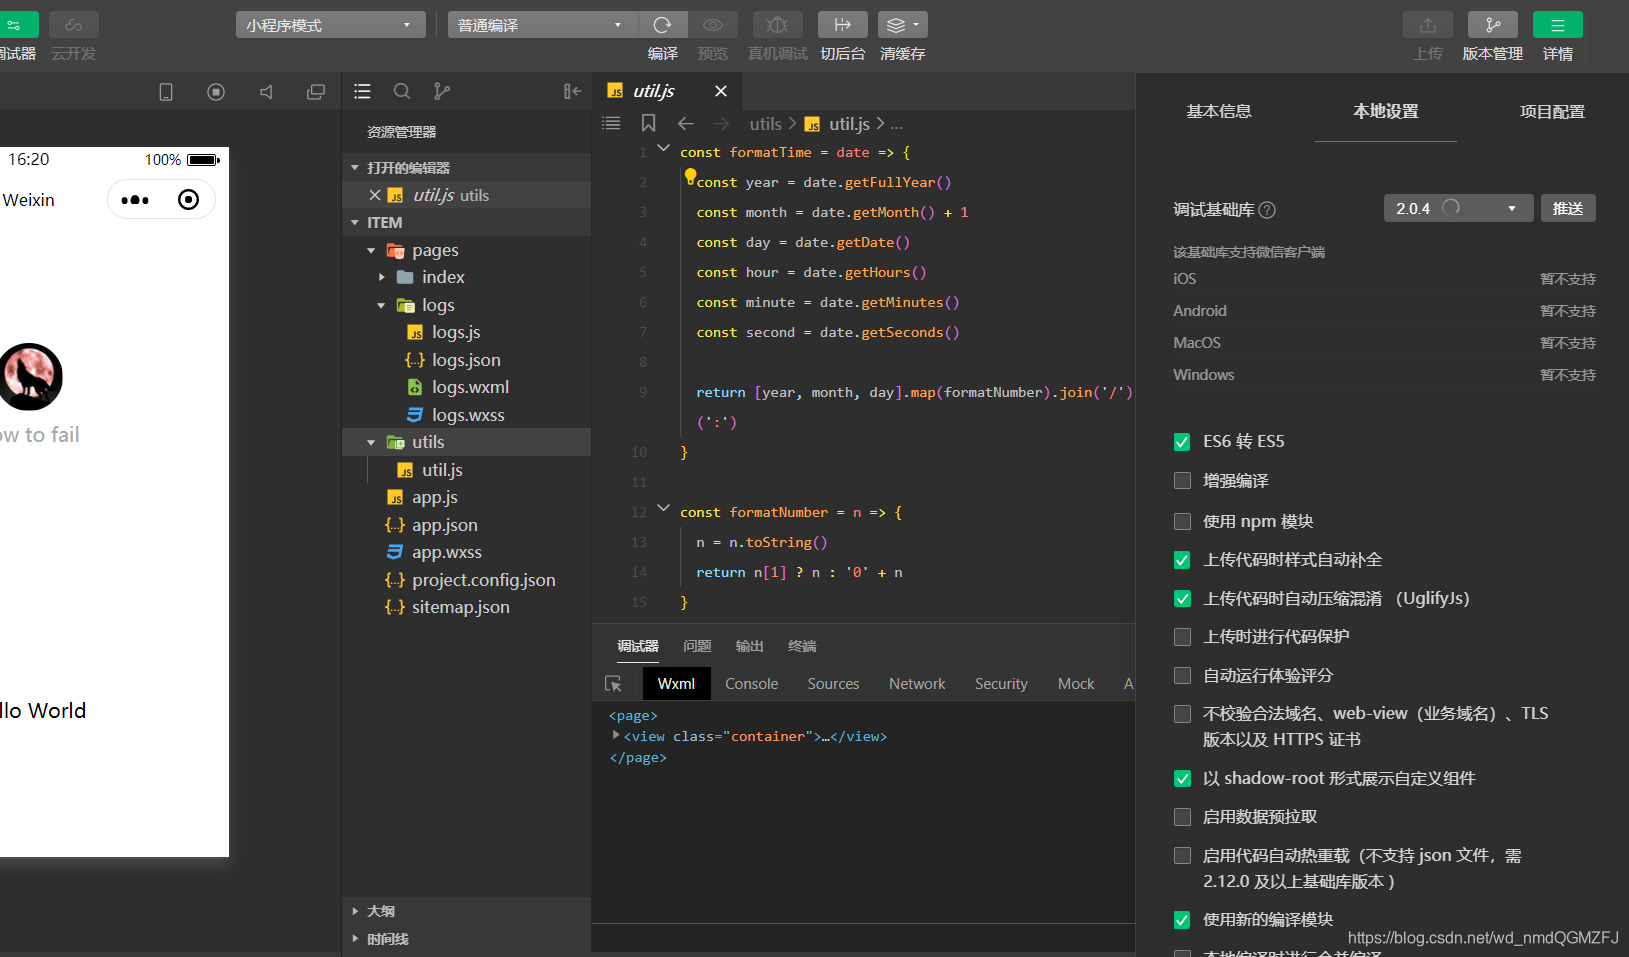This screenshot has height=957, width=1629.
Task: Switch to 项目配置 tab
Action: click(1552, 111)
